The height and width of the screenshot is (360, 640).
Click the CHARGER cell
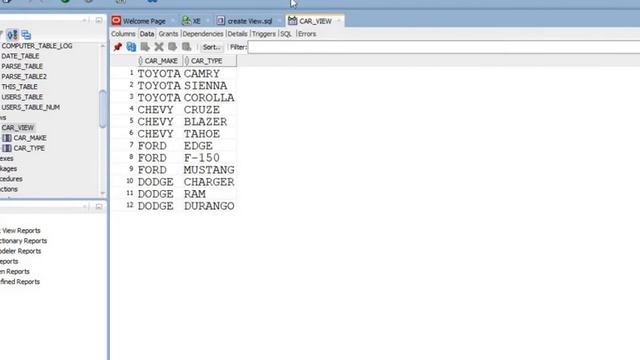209,182
